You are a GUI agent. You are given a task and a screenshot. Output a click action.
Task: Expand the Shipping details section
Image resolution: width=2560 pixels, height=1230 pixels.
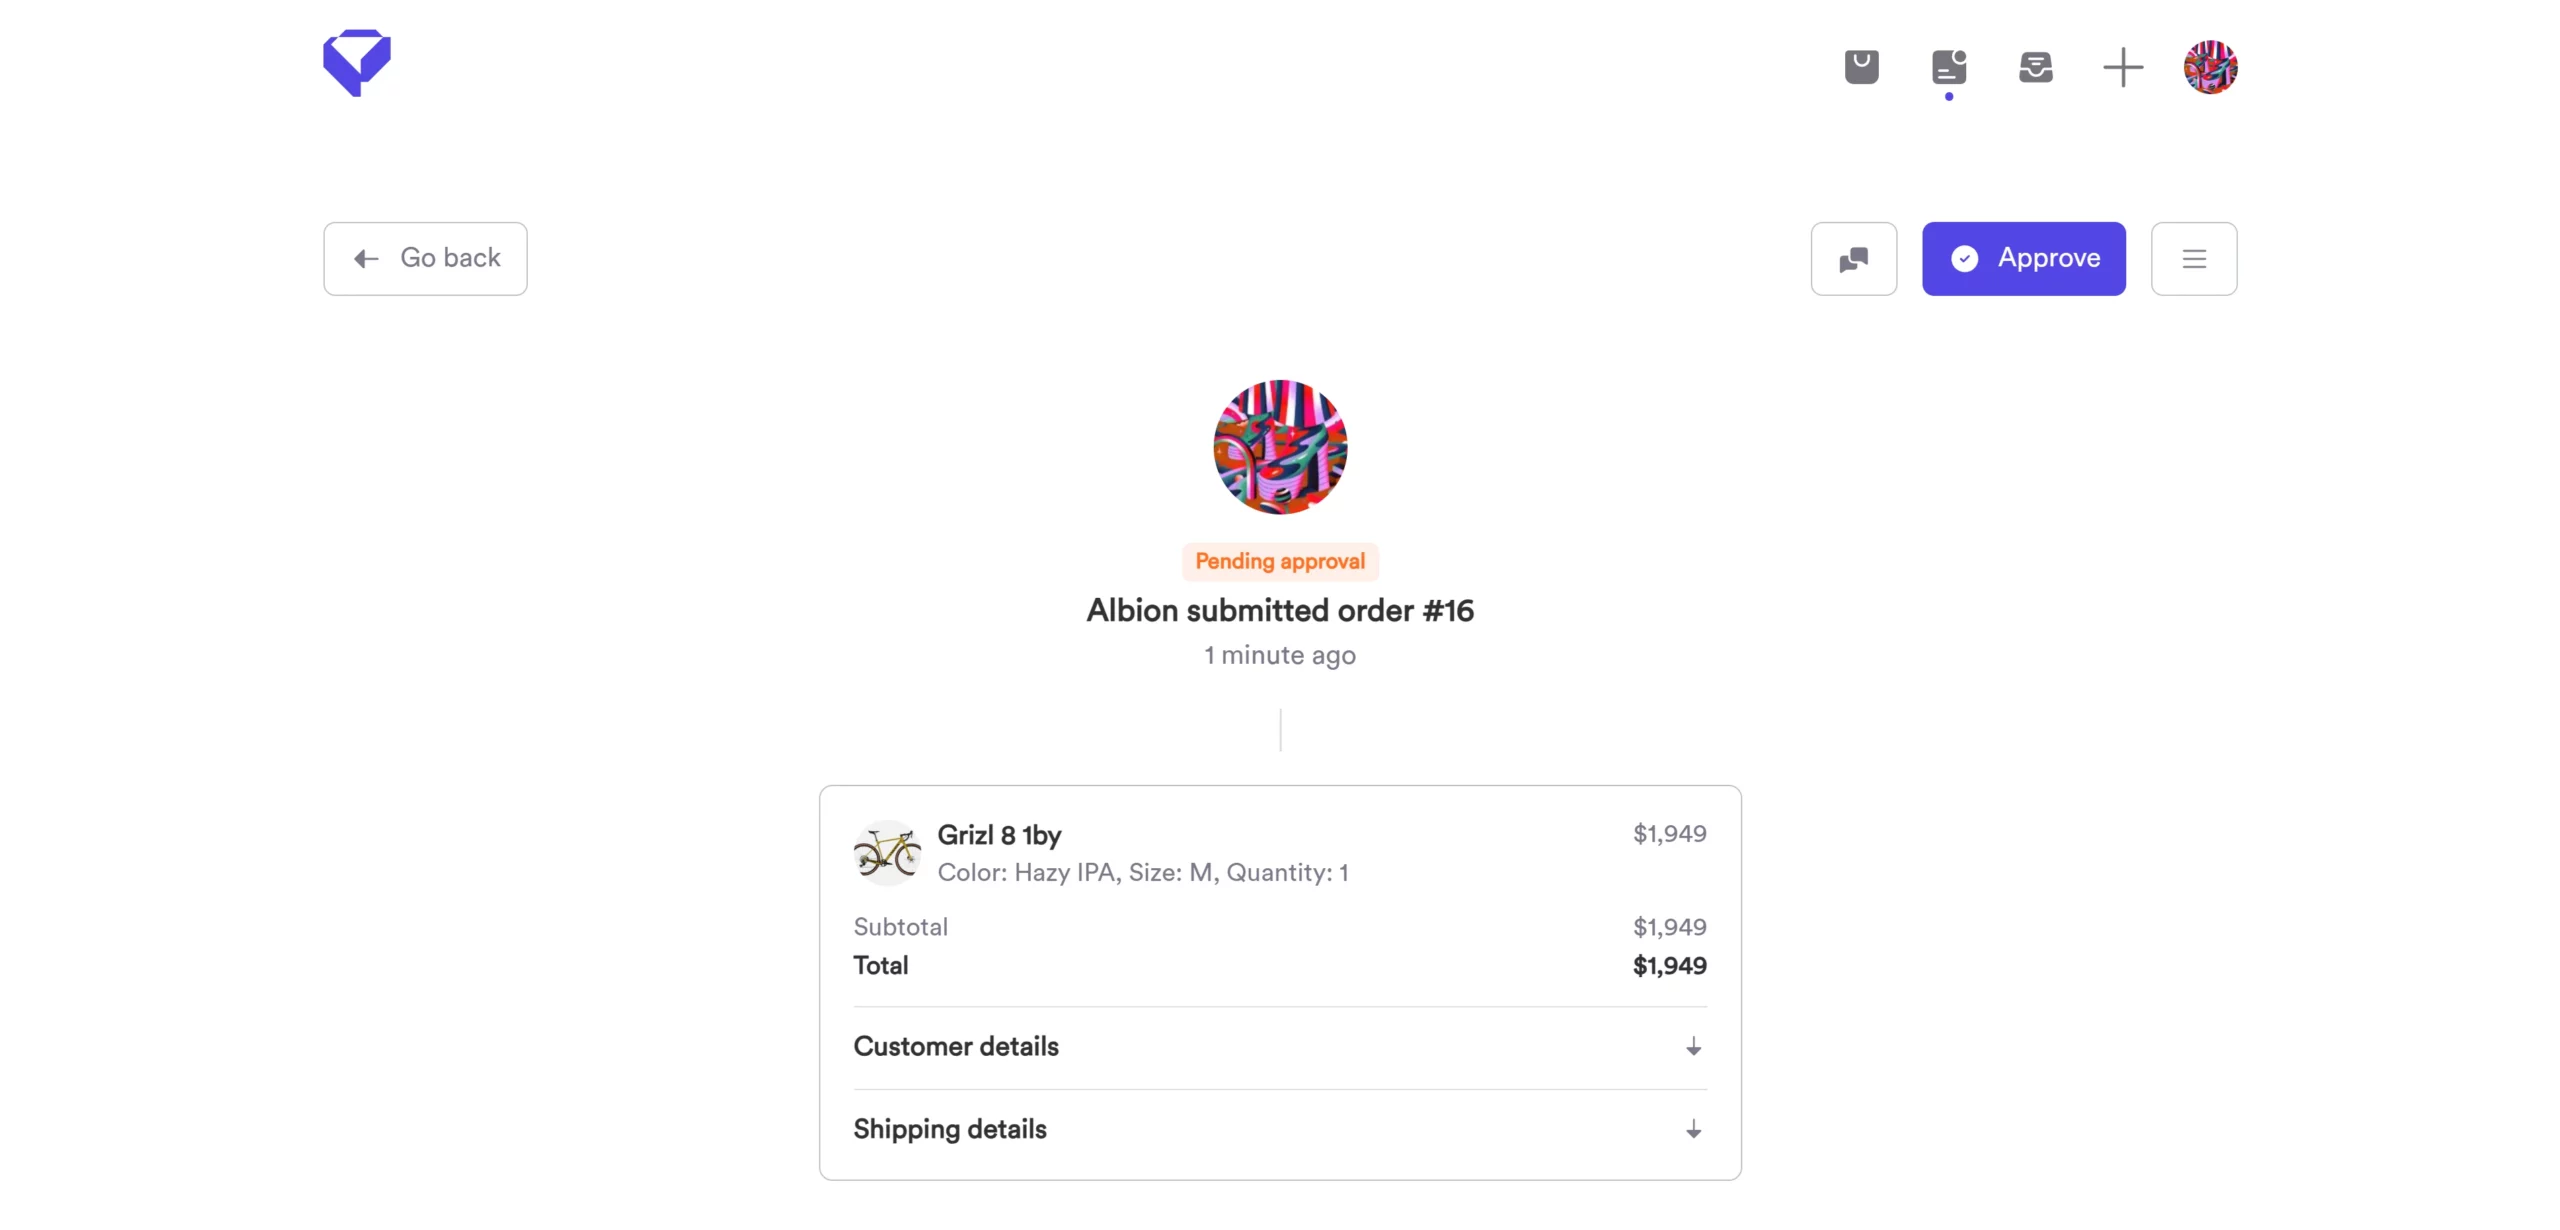pyautogui.click(x=950, y=1129)
